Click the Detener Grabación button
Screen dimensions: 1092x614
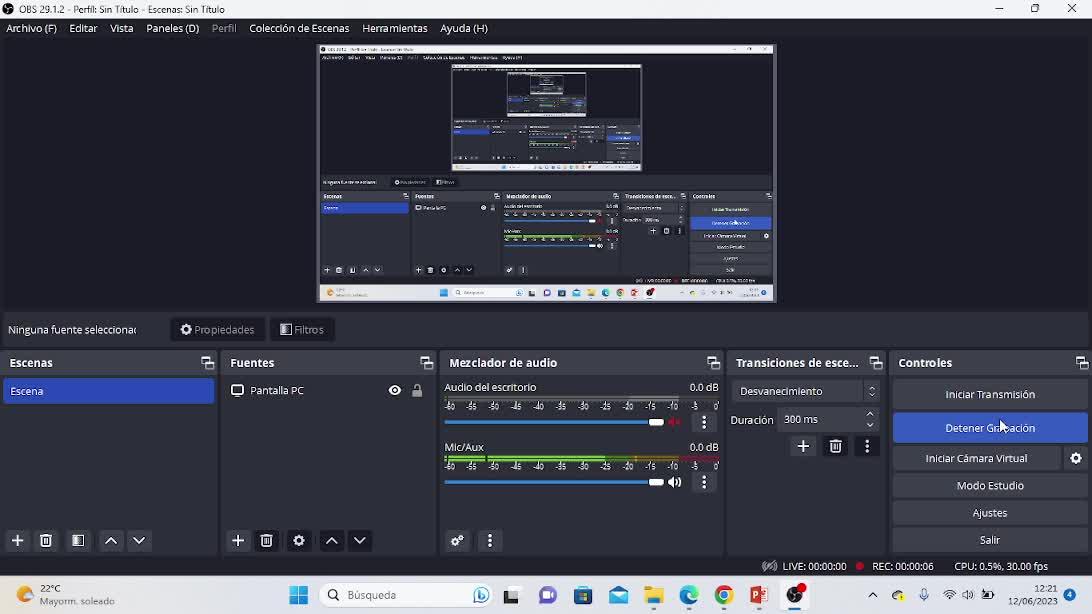pyautogui.click(x=989, y=428)
